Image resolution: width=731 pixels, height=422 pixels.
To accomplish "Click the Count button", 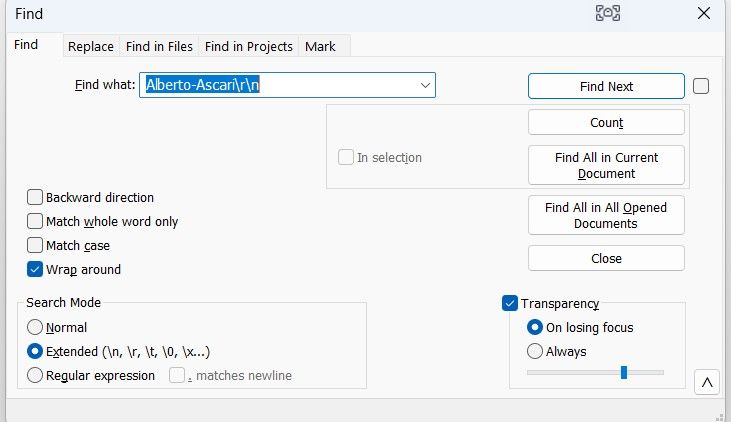I will [606, 123].
